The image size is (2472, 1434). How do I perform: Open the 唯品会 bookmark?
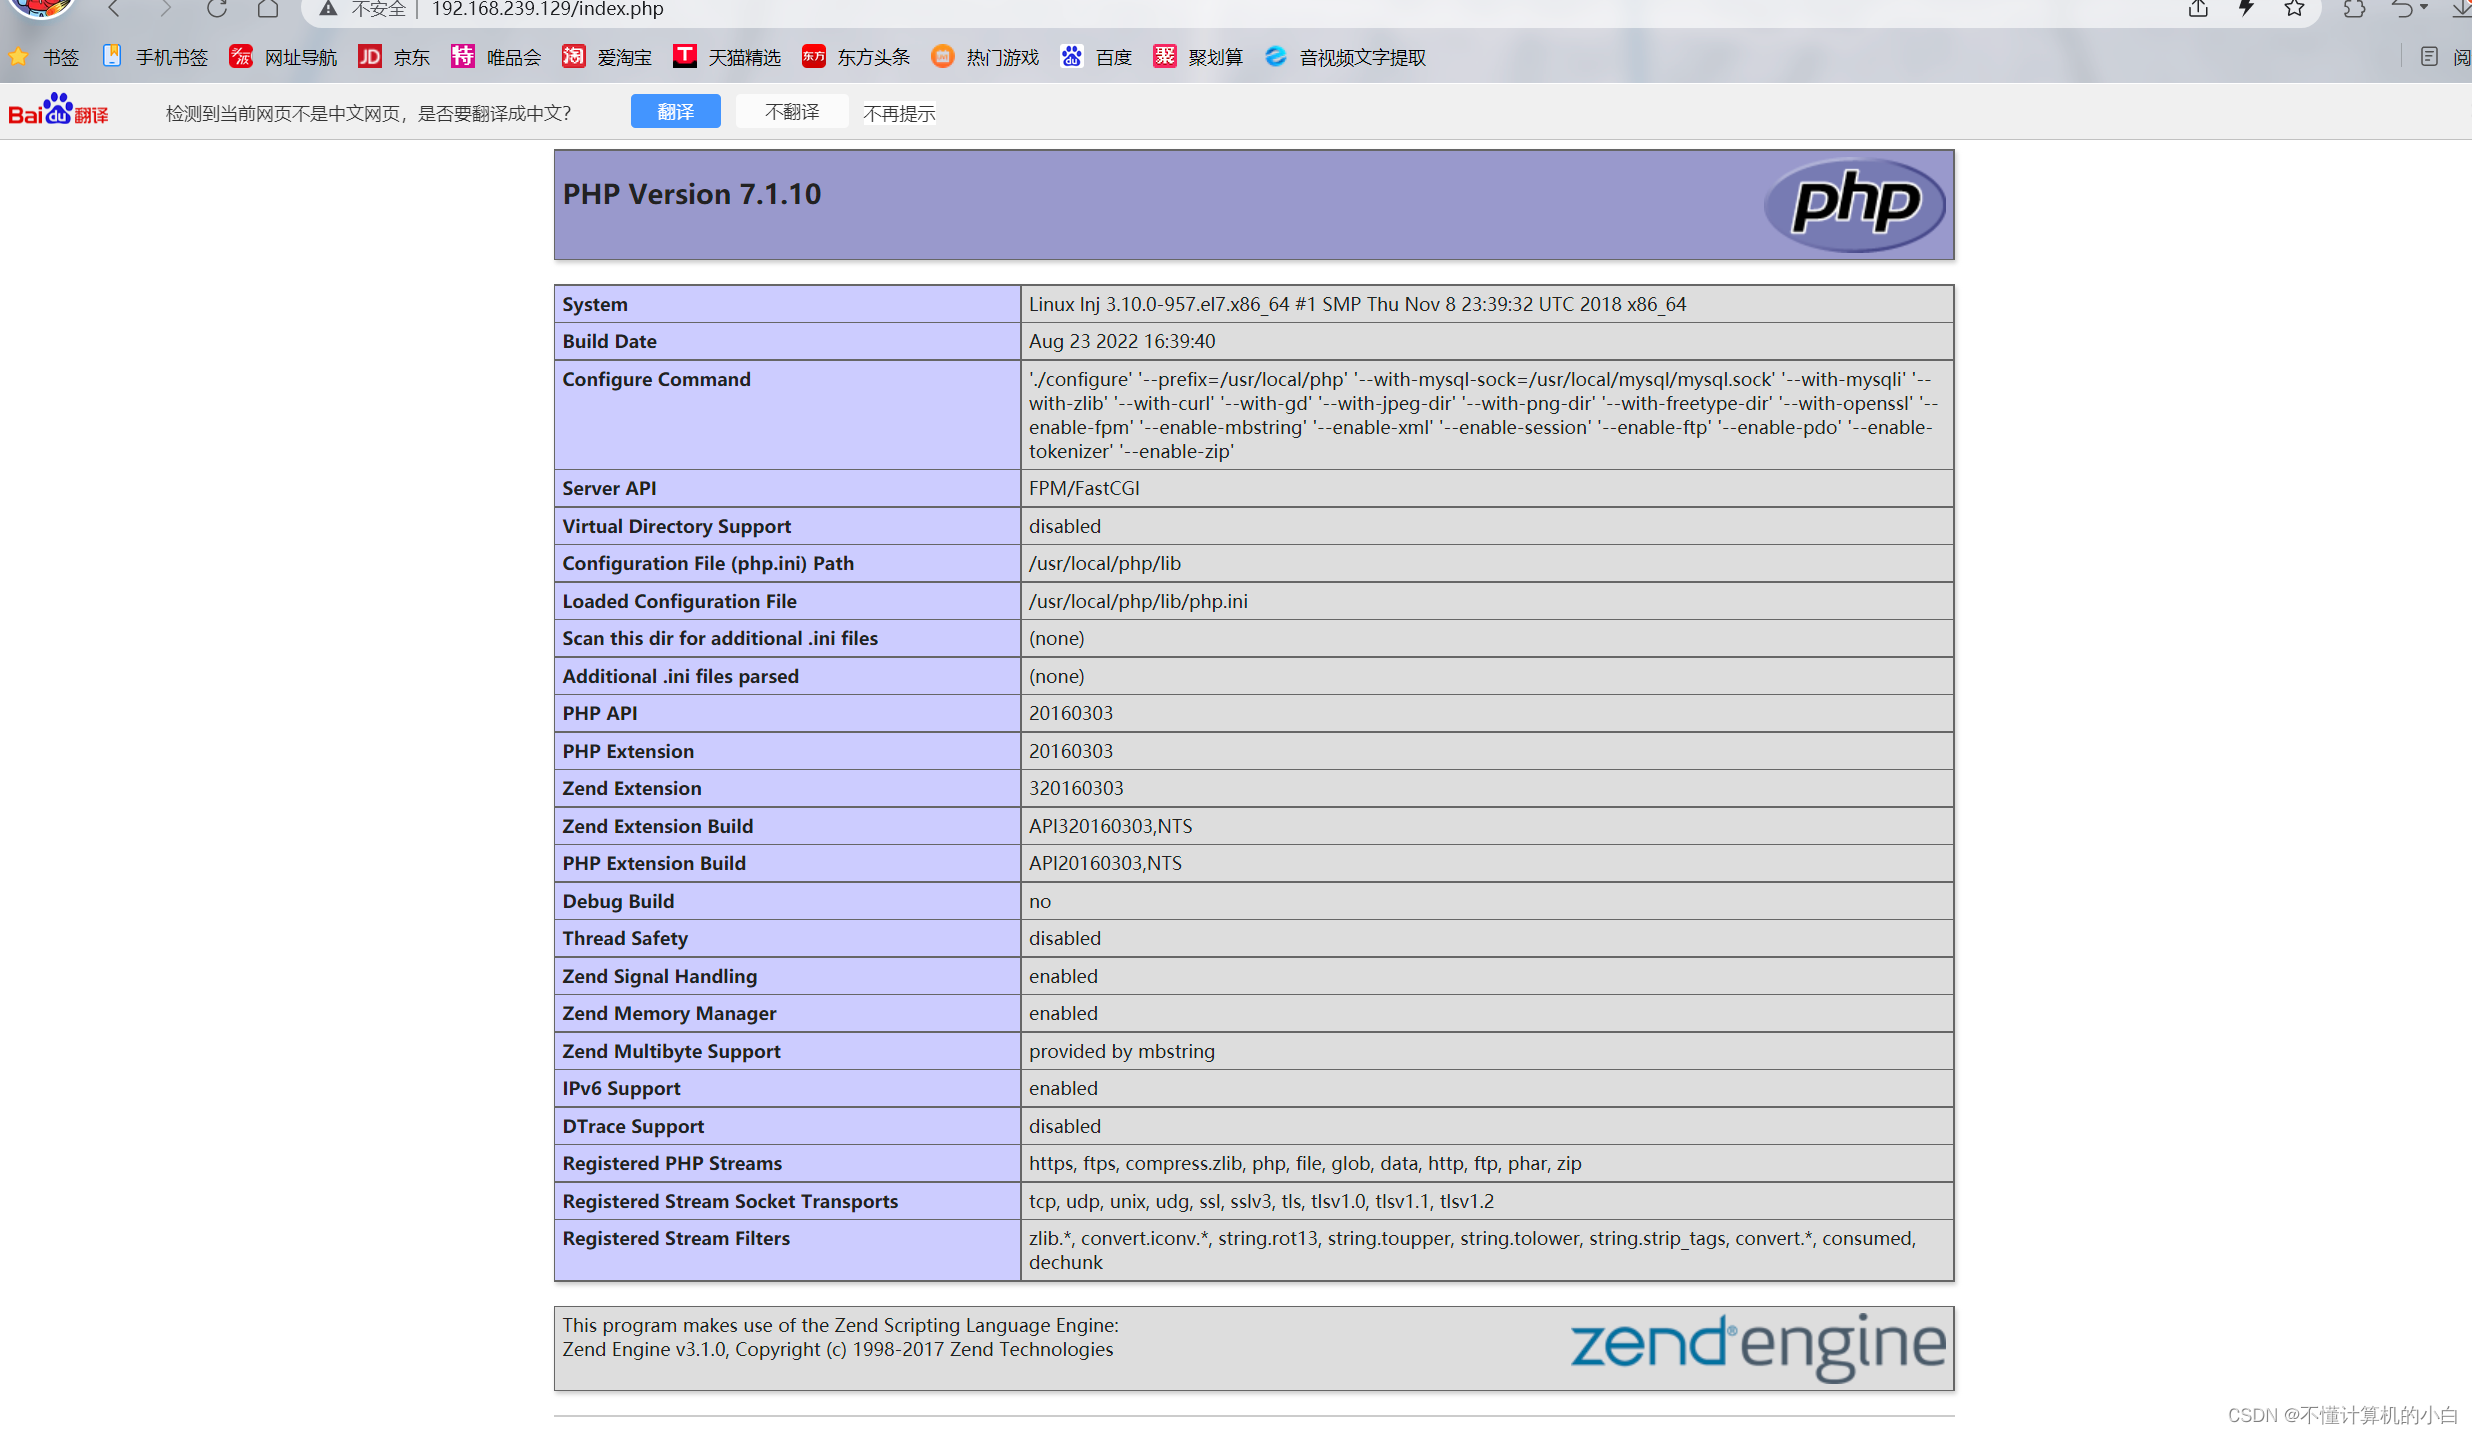pyautogui.click(x=496, y=57)
